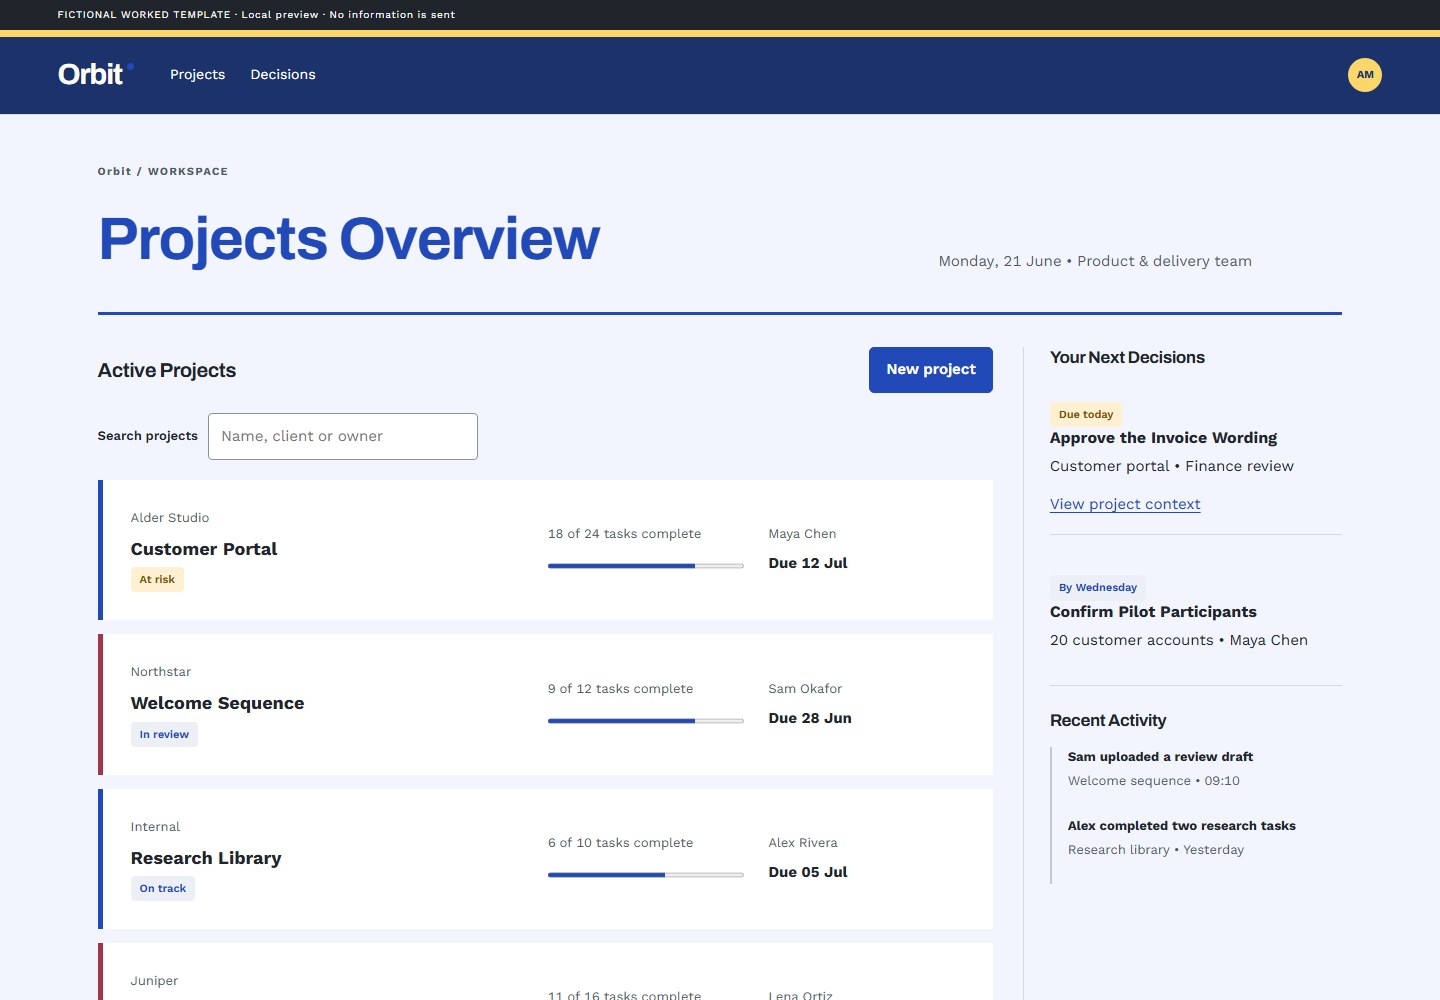This screenshot has width=1440, height=1000.
Task: Click owner name Sam Okafor
Action: pyautogui.click(x=805, y=689)
